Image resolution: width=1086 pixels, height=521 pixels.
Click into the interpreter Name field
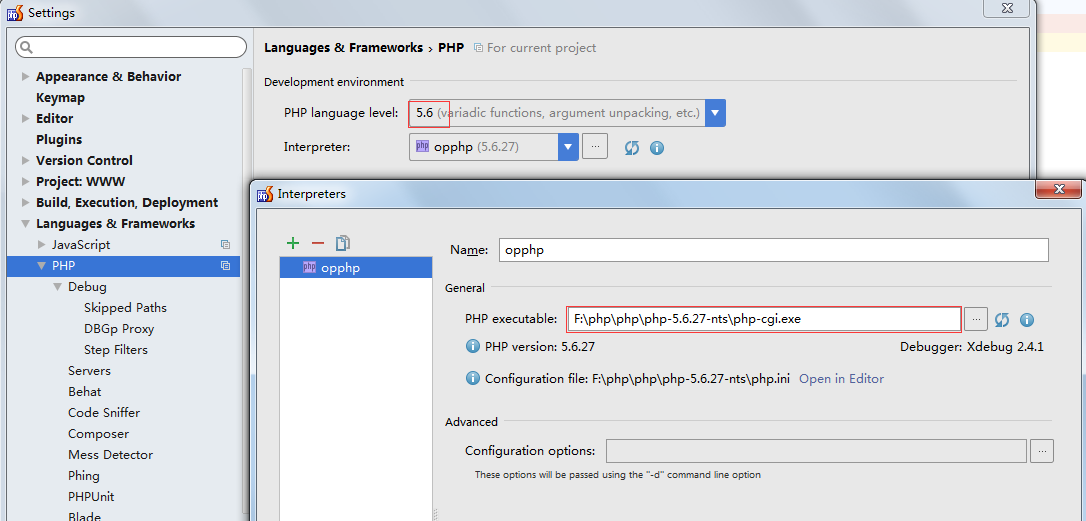click(774, 250)
